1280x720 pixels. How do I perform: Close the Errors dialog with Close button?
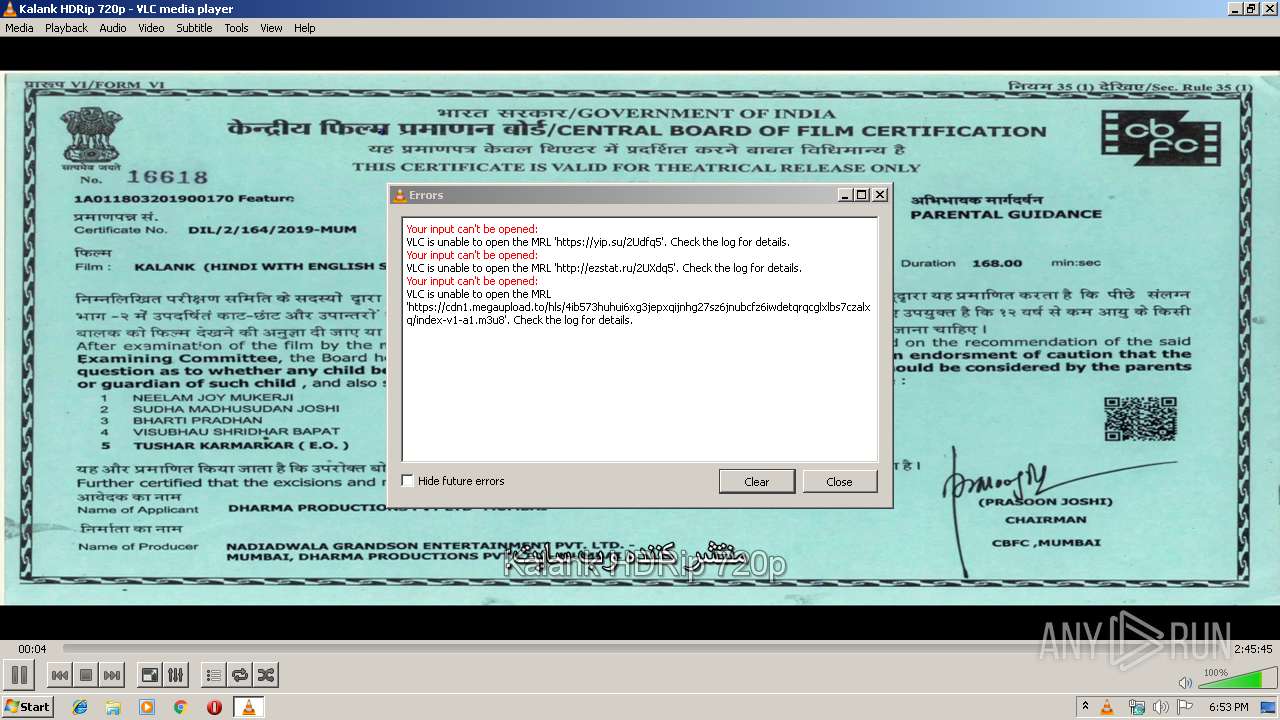point(840,481)
